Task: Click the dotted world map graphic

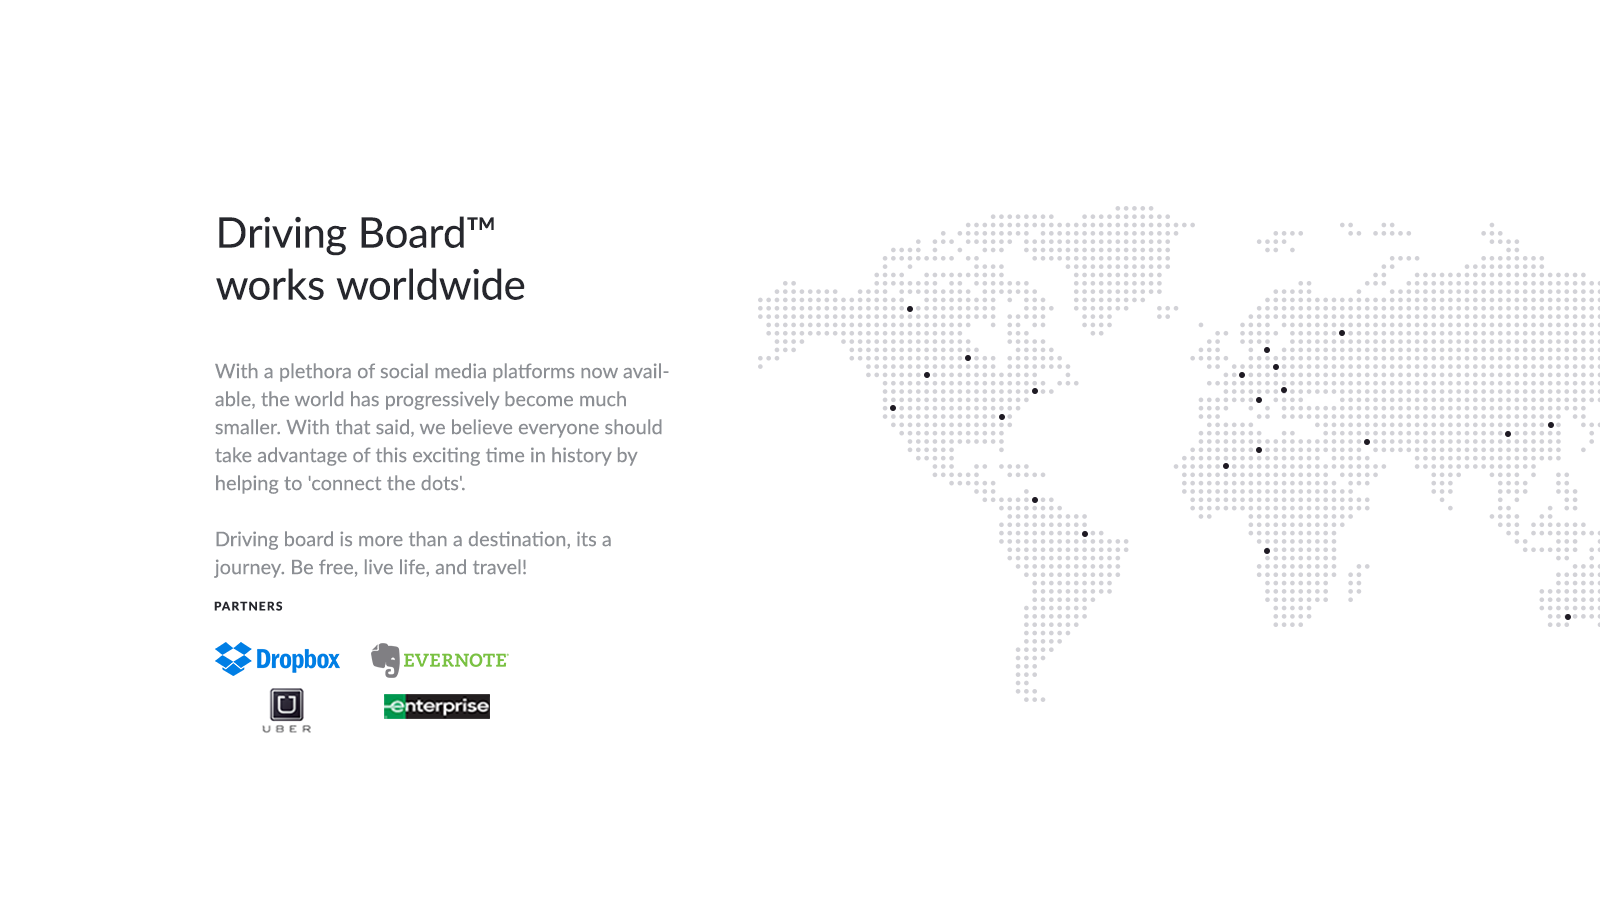Action: [x=1179, y=454]
